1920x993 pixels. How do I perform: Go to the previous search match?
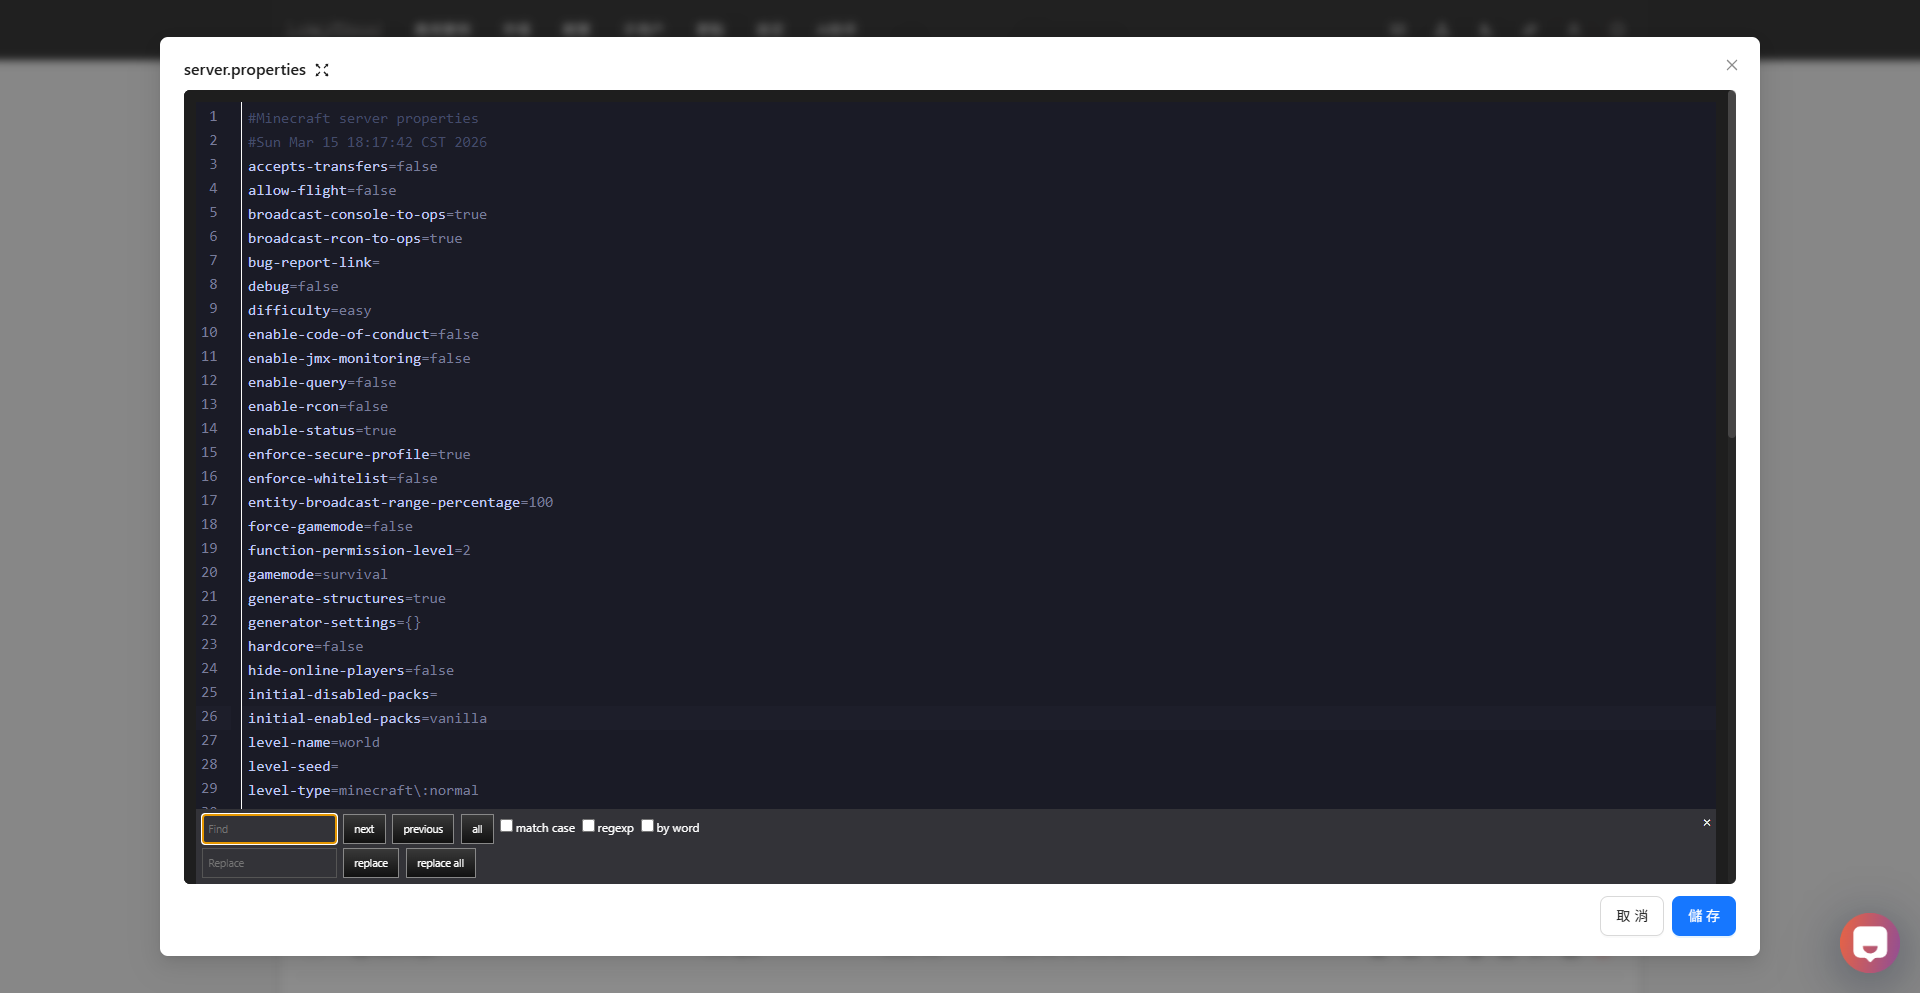pos(422,829)
